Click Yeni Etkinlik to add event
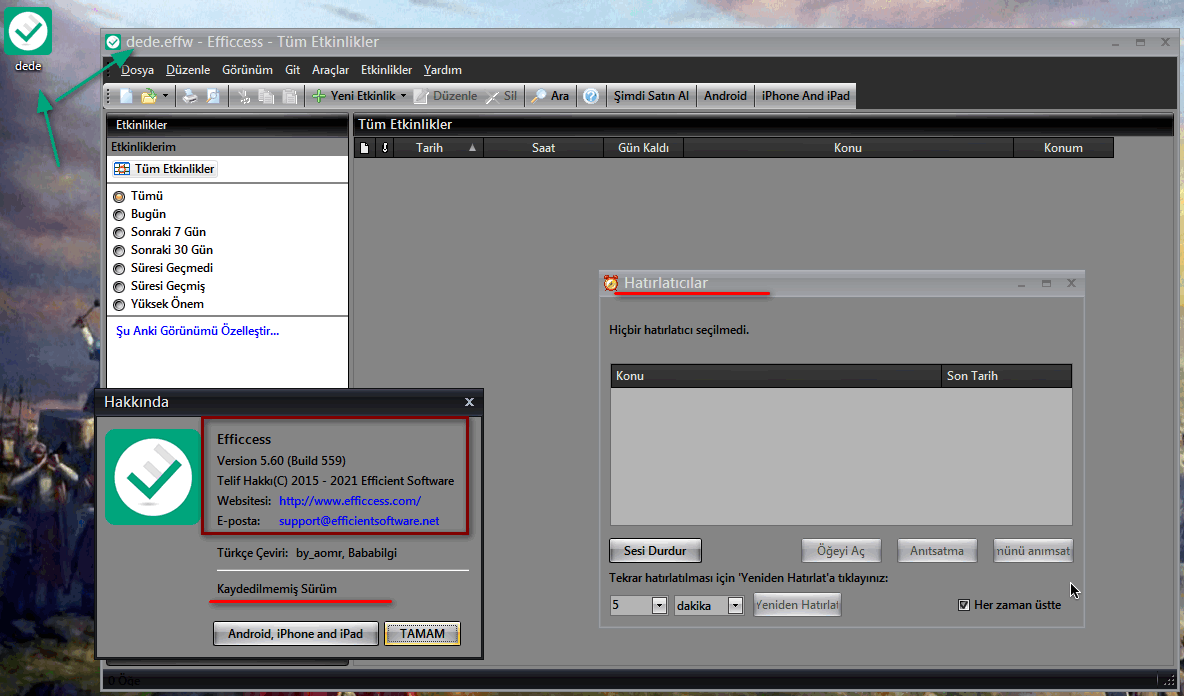 click(x=353, y=96)
